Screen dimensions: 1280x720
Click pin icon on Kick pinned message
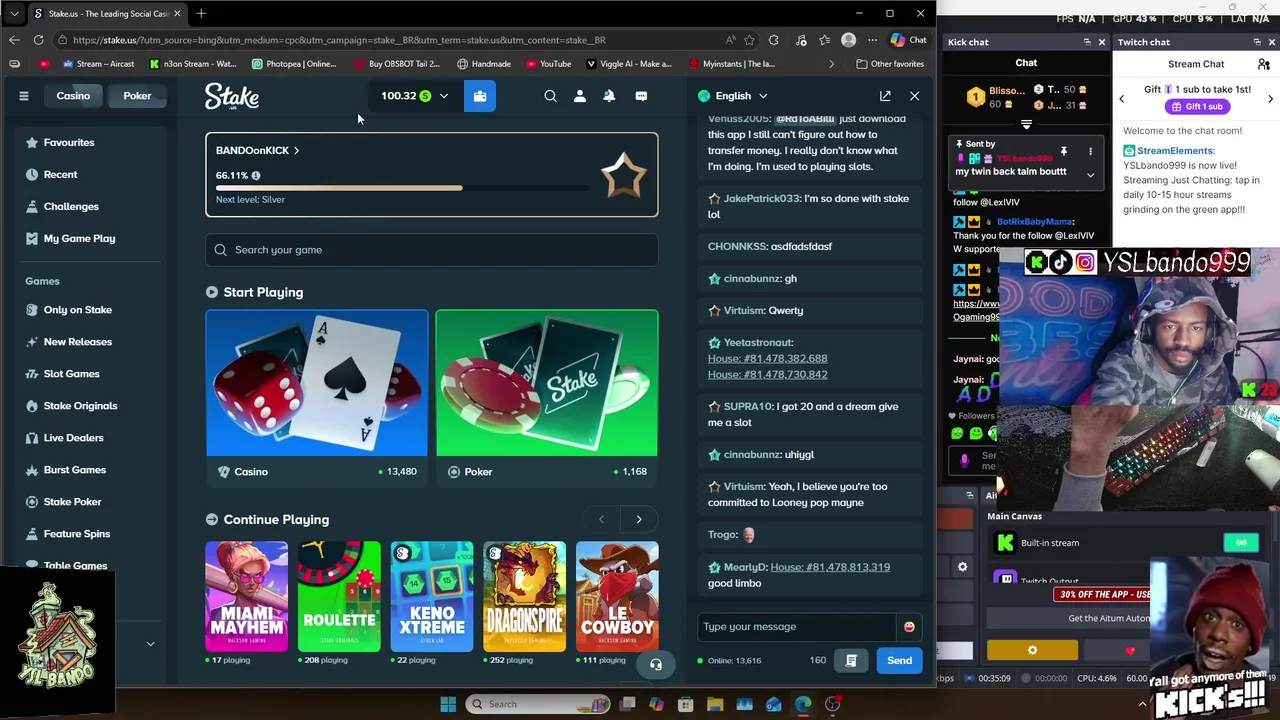tap(1064, 151)
